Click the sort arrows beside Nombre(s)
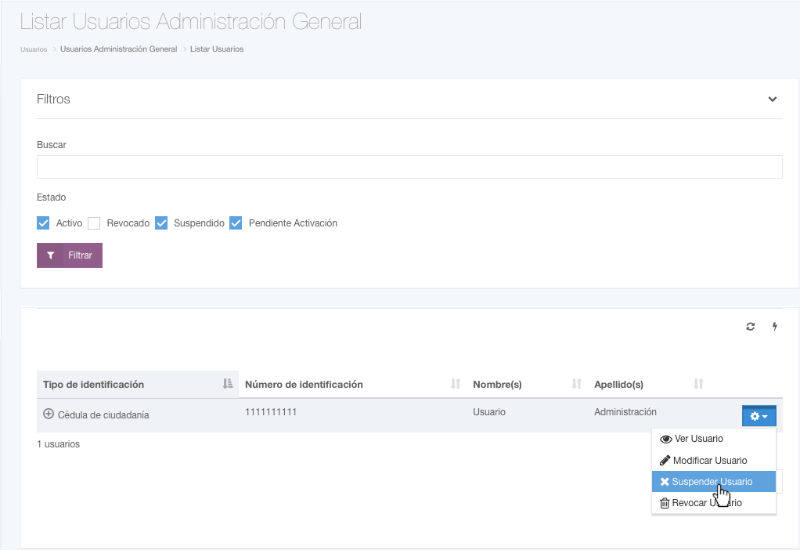The height and width of the screenshot is (550, 800). click(577, 384)
